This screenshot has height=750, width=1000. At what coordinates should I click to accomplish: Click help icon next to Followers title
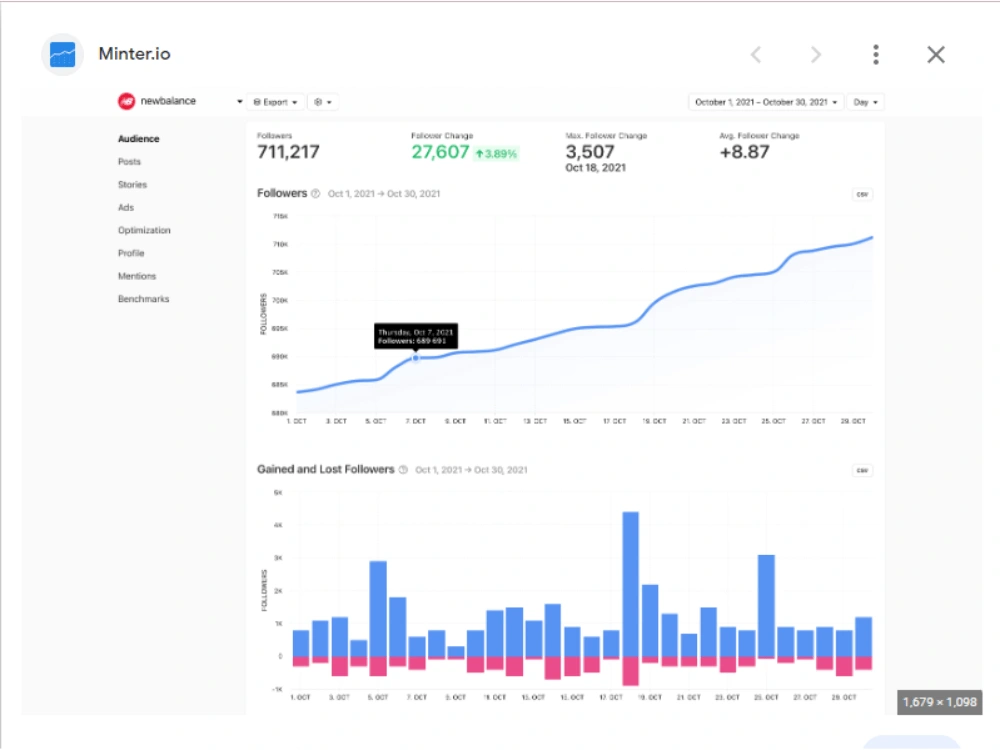click(x=315, y=194)
